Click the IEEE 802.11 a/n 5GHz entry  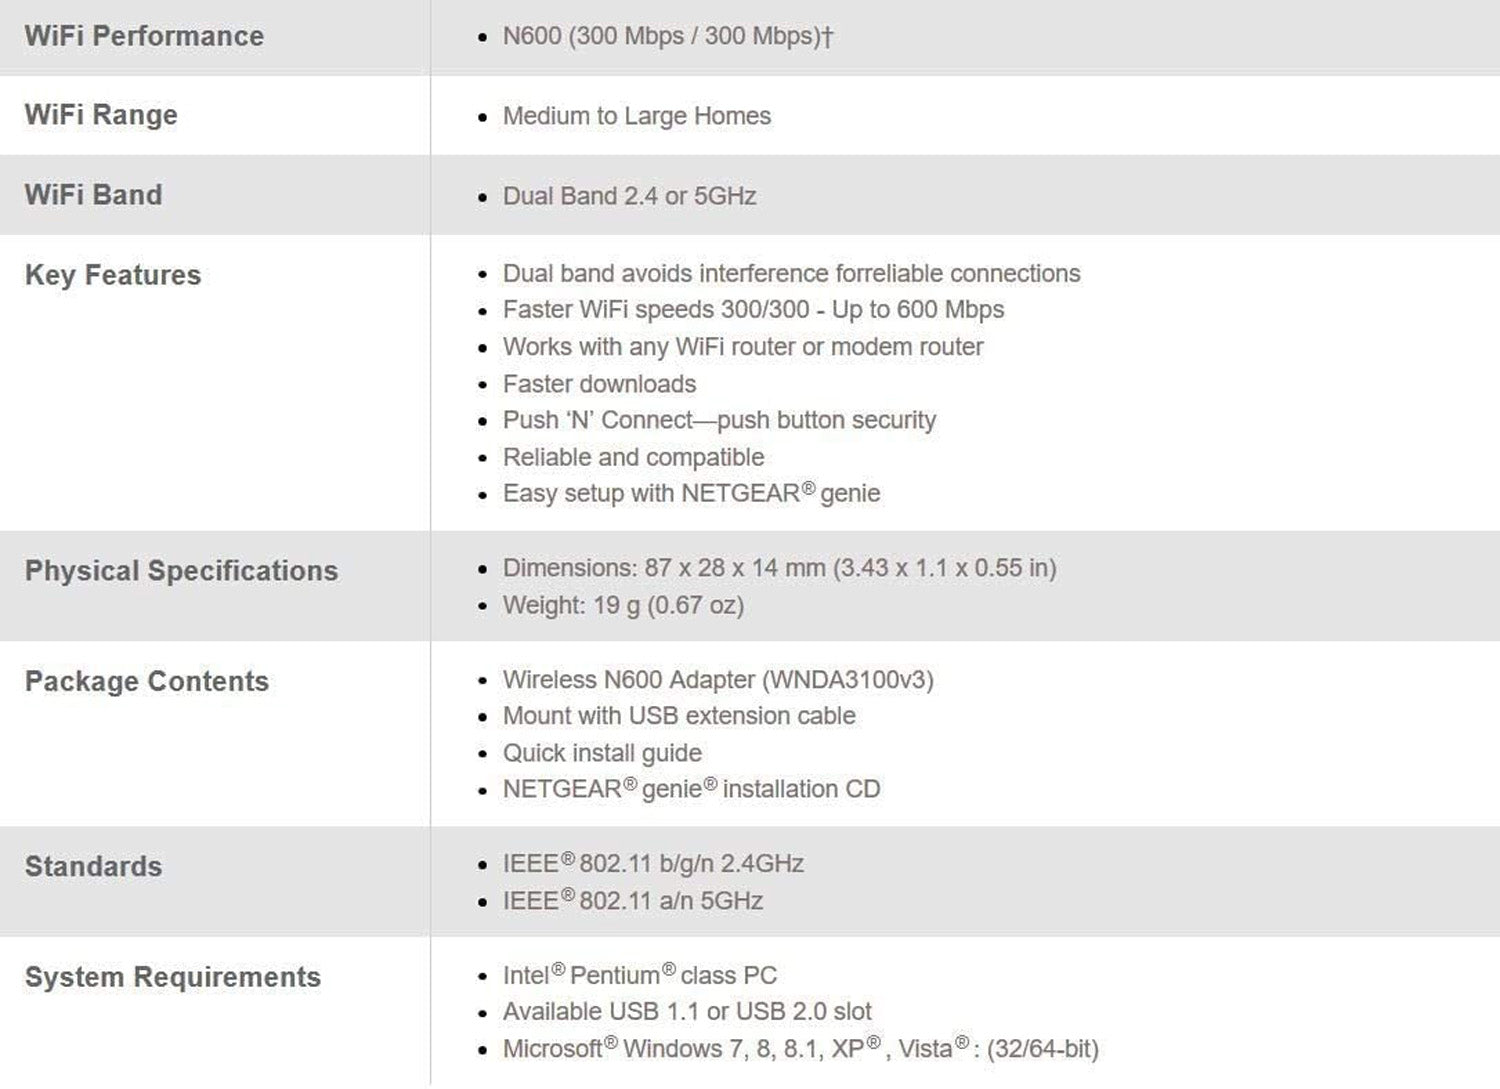[x=633, y=901]
